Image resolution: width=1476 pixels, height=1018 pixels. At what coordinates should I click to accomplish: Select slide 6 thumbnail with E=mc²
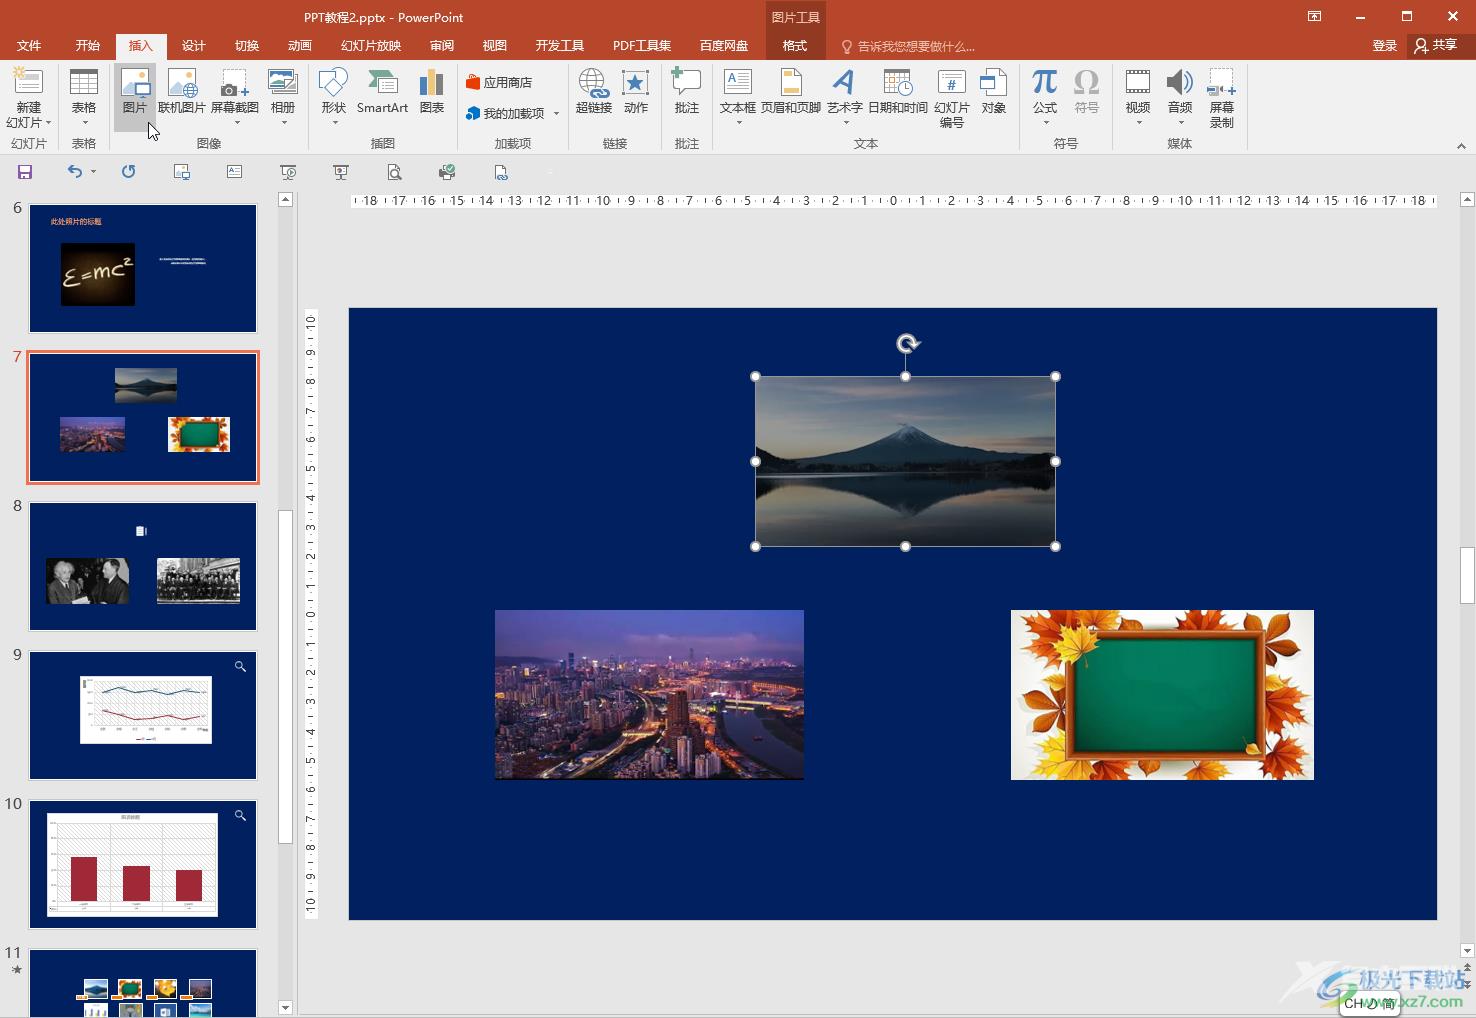pyautogui.click(x=143, y=268)
